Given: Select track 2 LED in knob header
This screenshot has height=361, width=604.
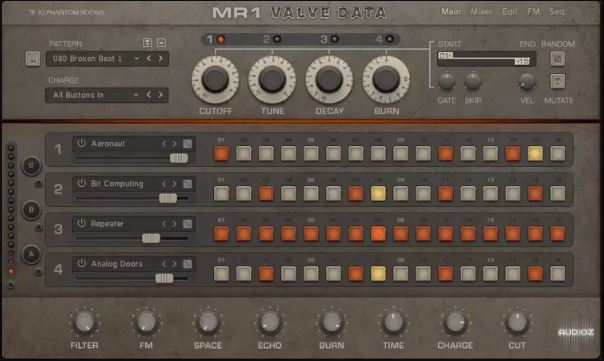Looking at the screenshot, I should click(277, 39).
